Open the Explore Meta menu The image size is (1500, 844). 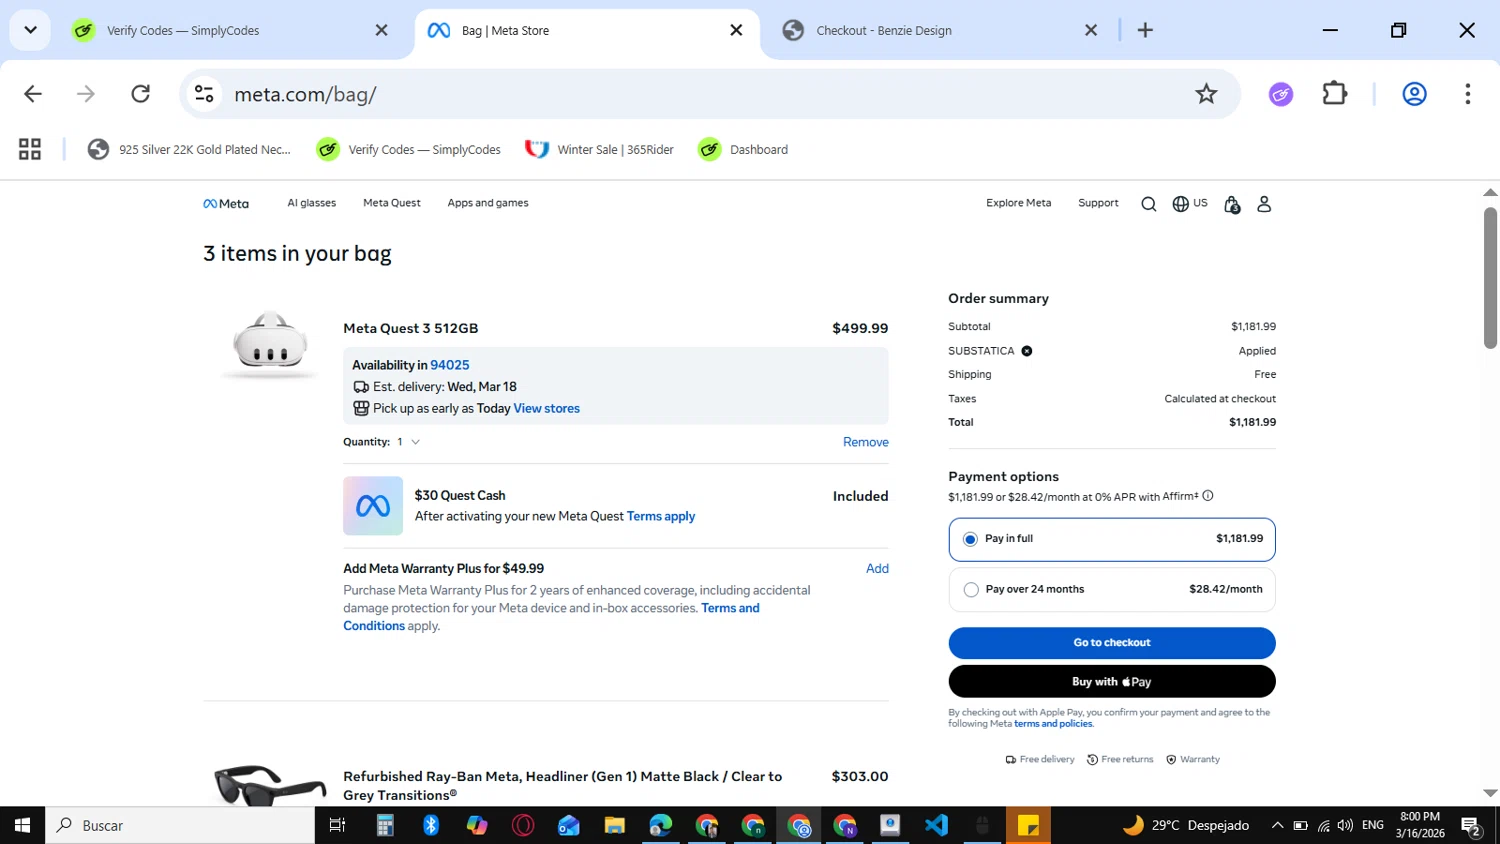click(1019, 203)
